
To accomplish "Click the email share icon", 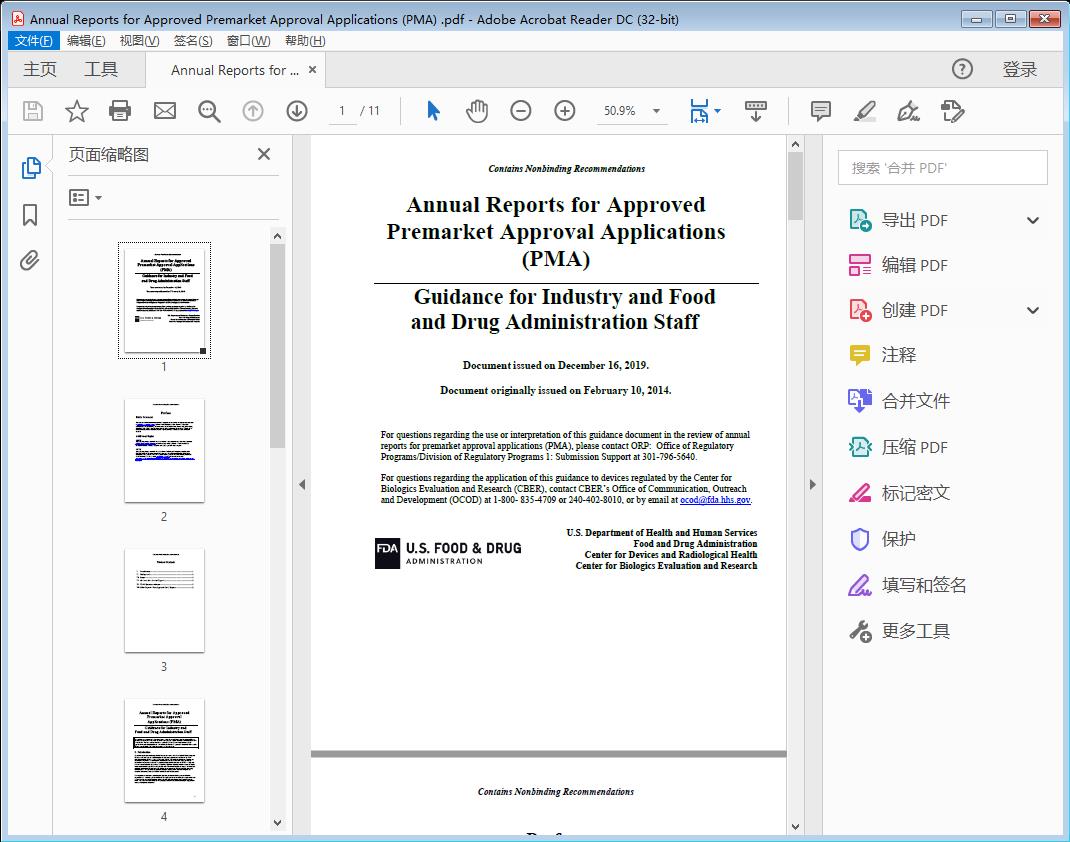I will [164, 111].
